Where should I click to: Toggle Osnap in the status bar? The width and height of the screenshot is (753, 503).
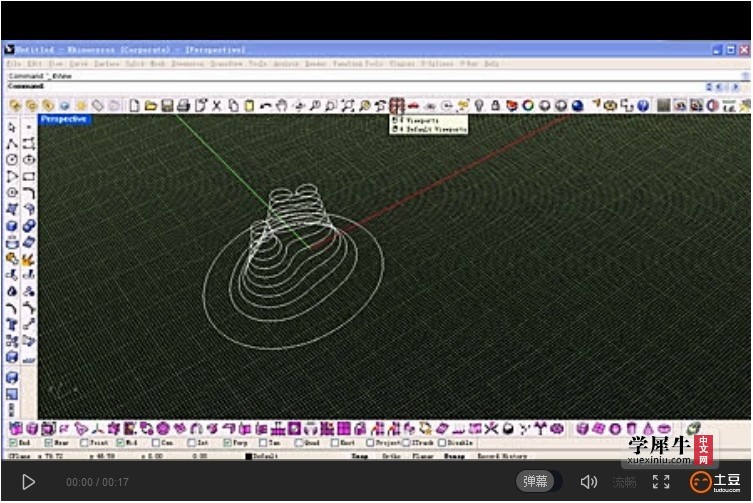(454, 456)
